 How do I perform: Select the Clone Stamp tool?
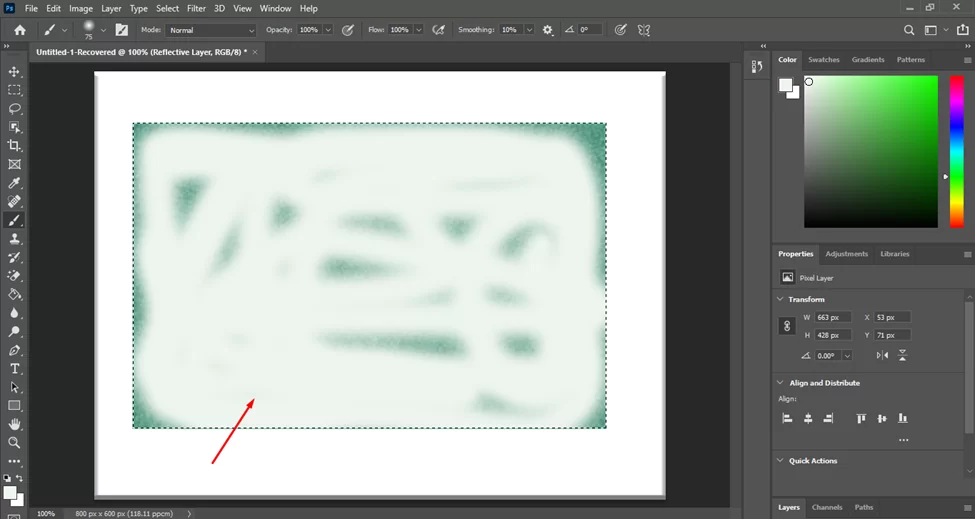click(x=14, y=239)
